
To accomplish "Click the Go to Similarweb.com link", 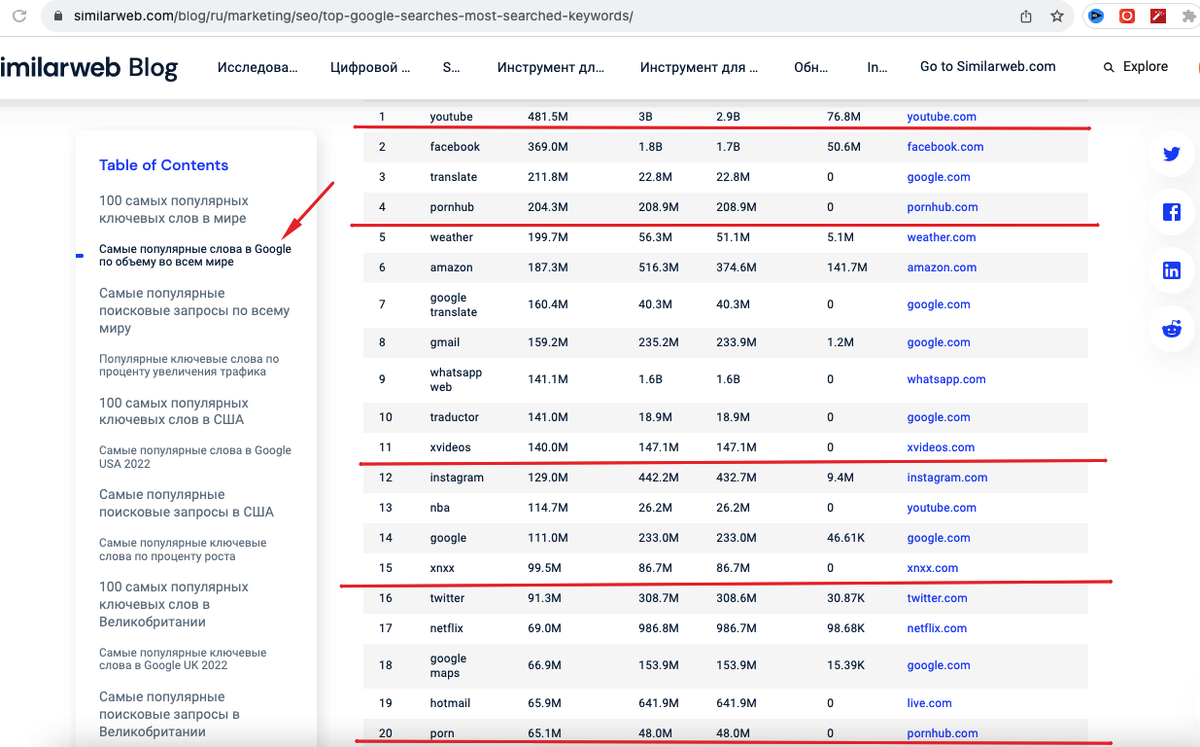I will click(988, 66).
